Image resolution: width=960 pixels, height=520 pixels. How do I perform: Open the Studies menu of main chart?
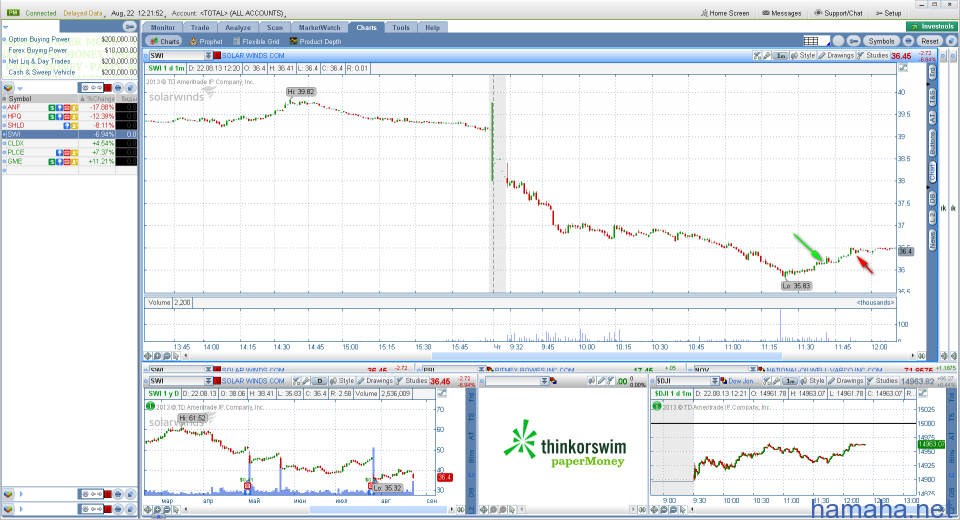tap(873, 55)
